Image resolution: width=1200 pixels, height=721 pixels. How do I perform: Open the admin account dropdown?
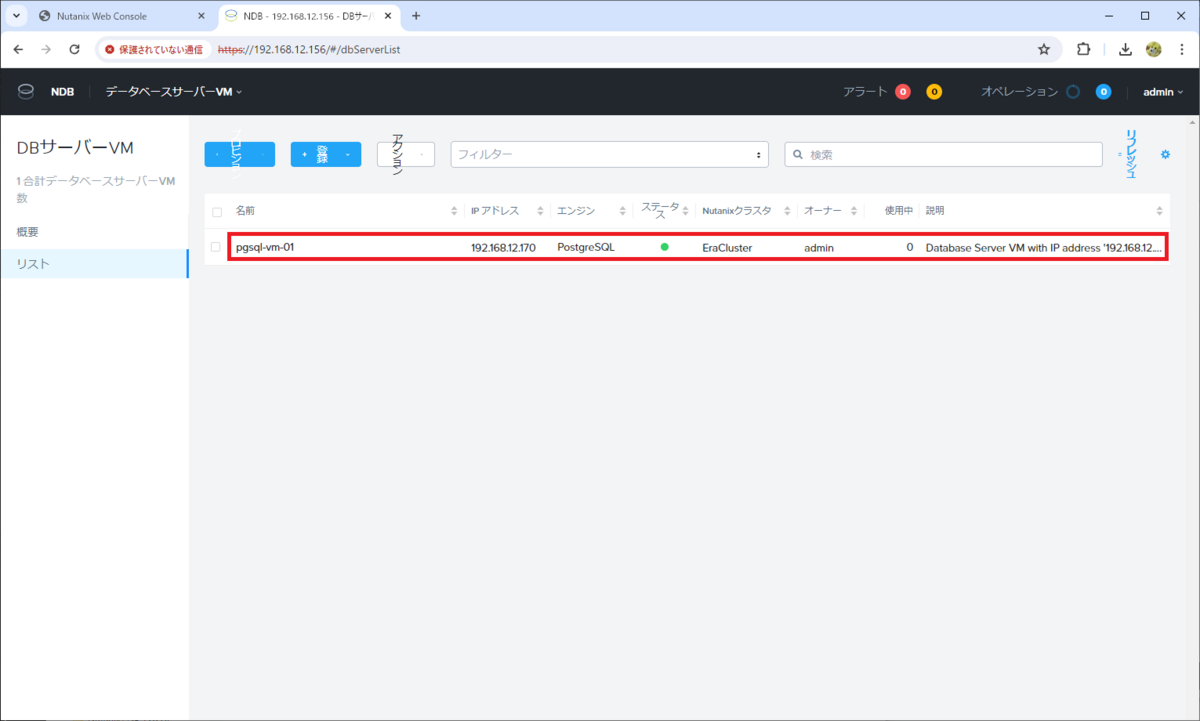click(1162, 91)
